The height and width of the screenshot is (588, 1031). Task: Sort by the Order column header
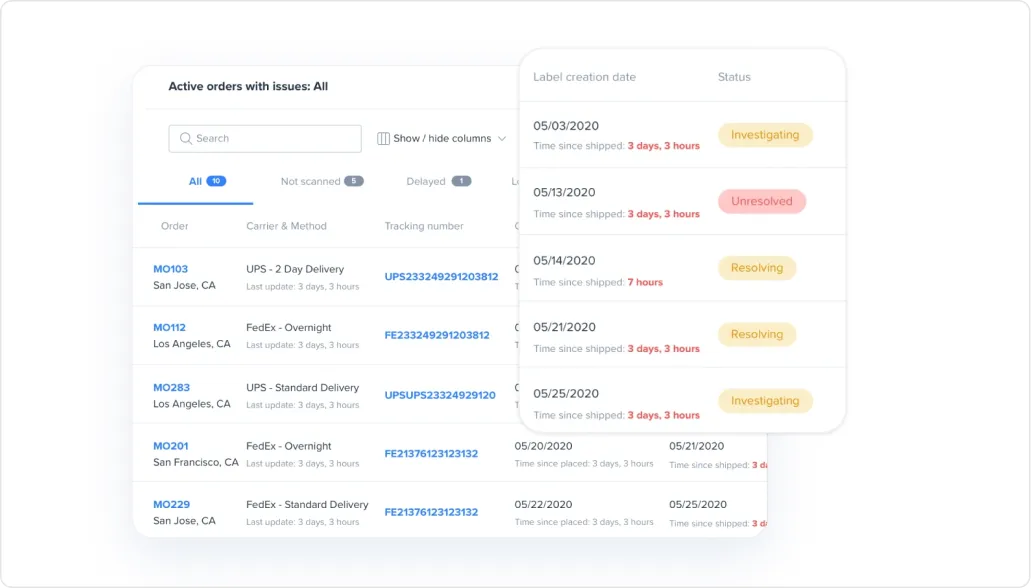point(175,226)
